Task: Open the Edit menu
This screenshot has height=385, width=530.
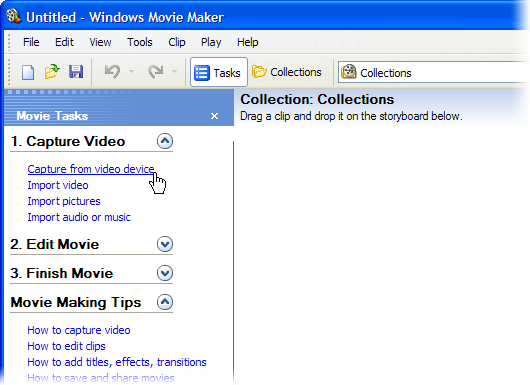Action: (64, 42)
